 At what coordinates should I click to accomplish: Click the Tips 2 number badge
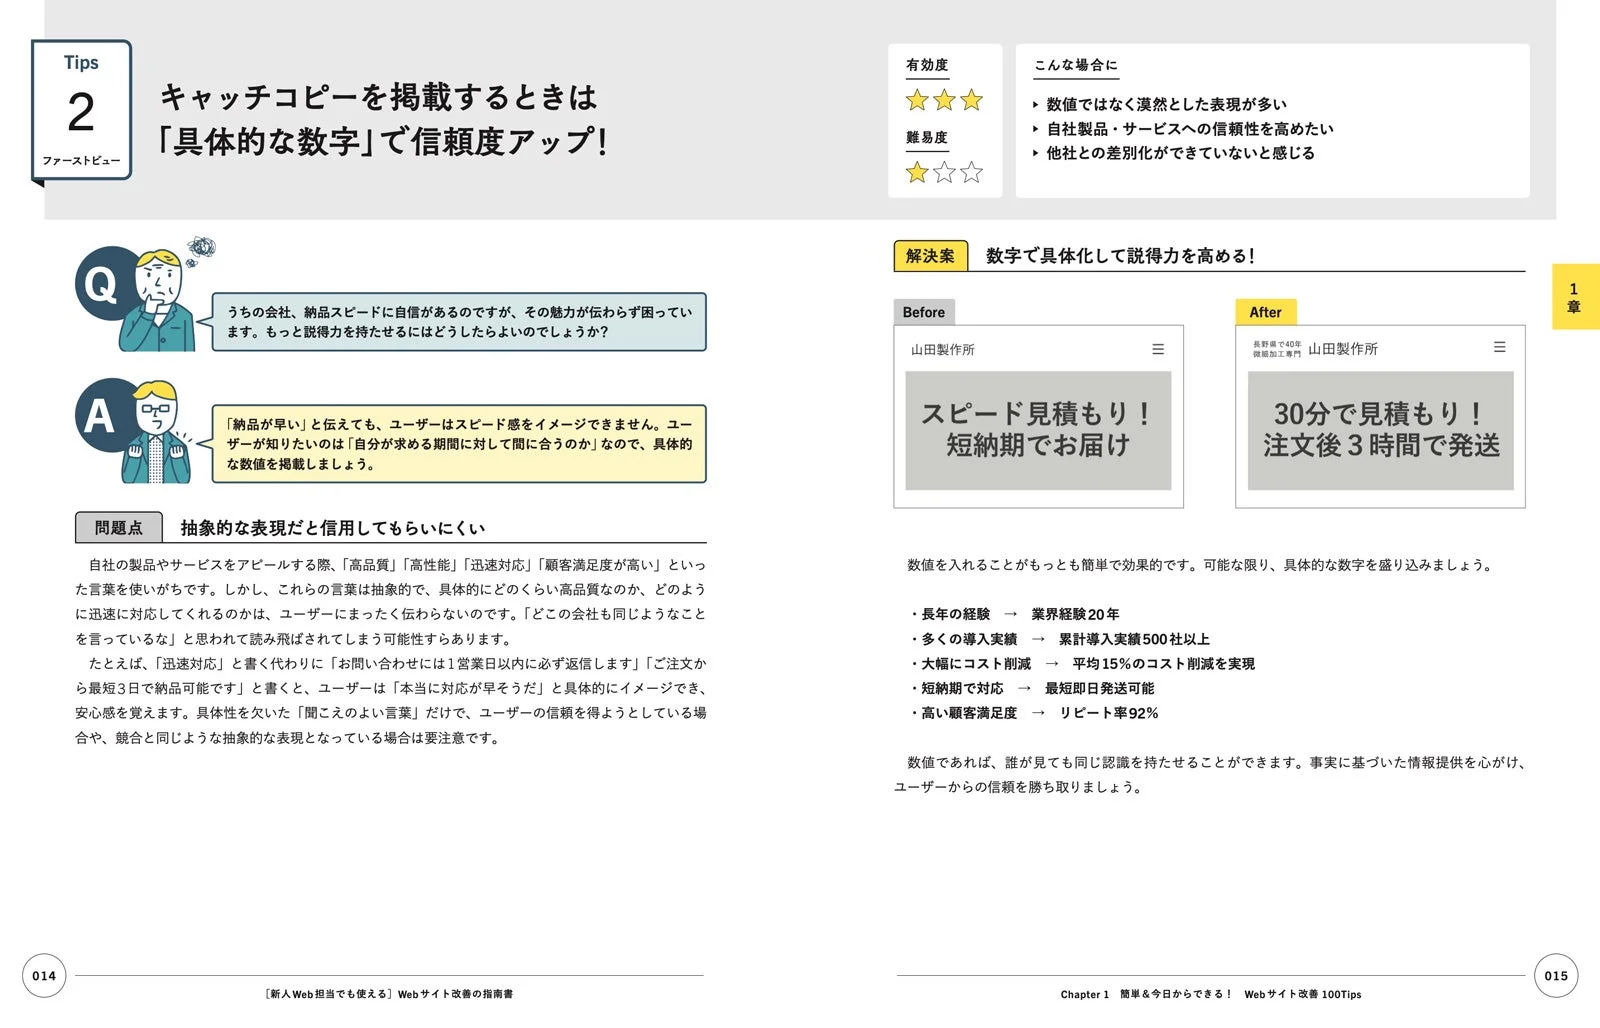pos(82,110)
